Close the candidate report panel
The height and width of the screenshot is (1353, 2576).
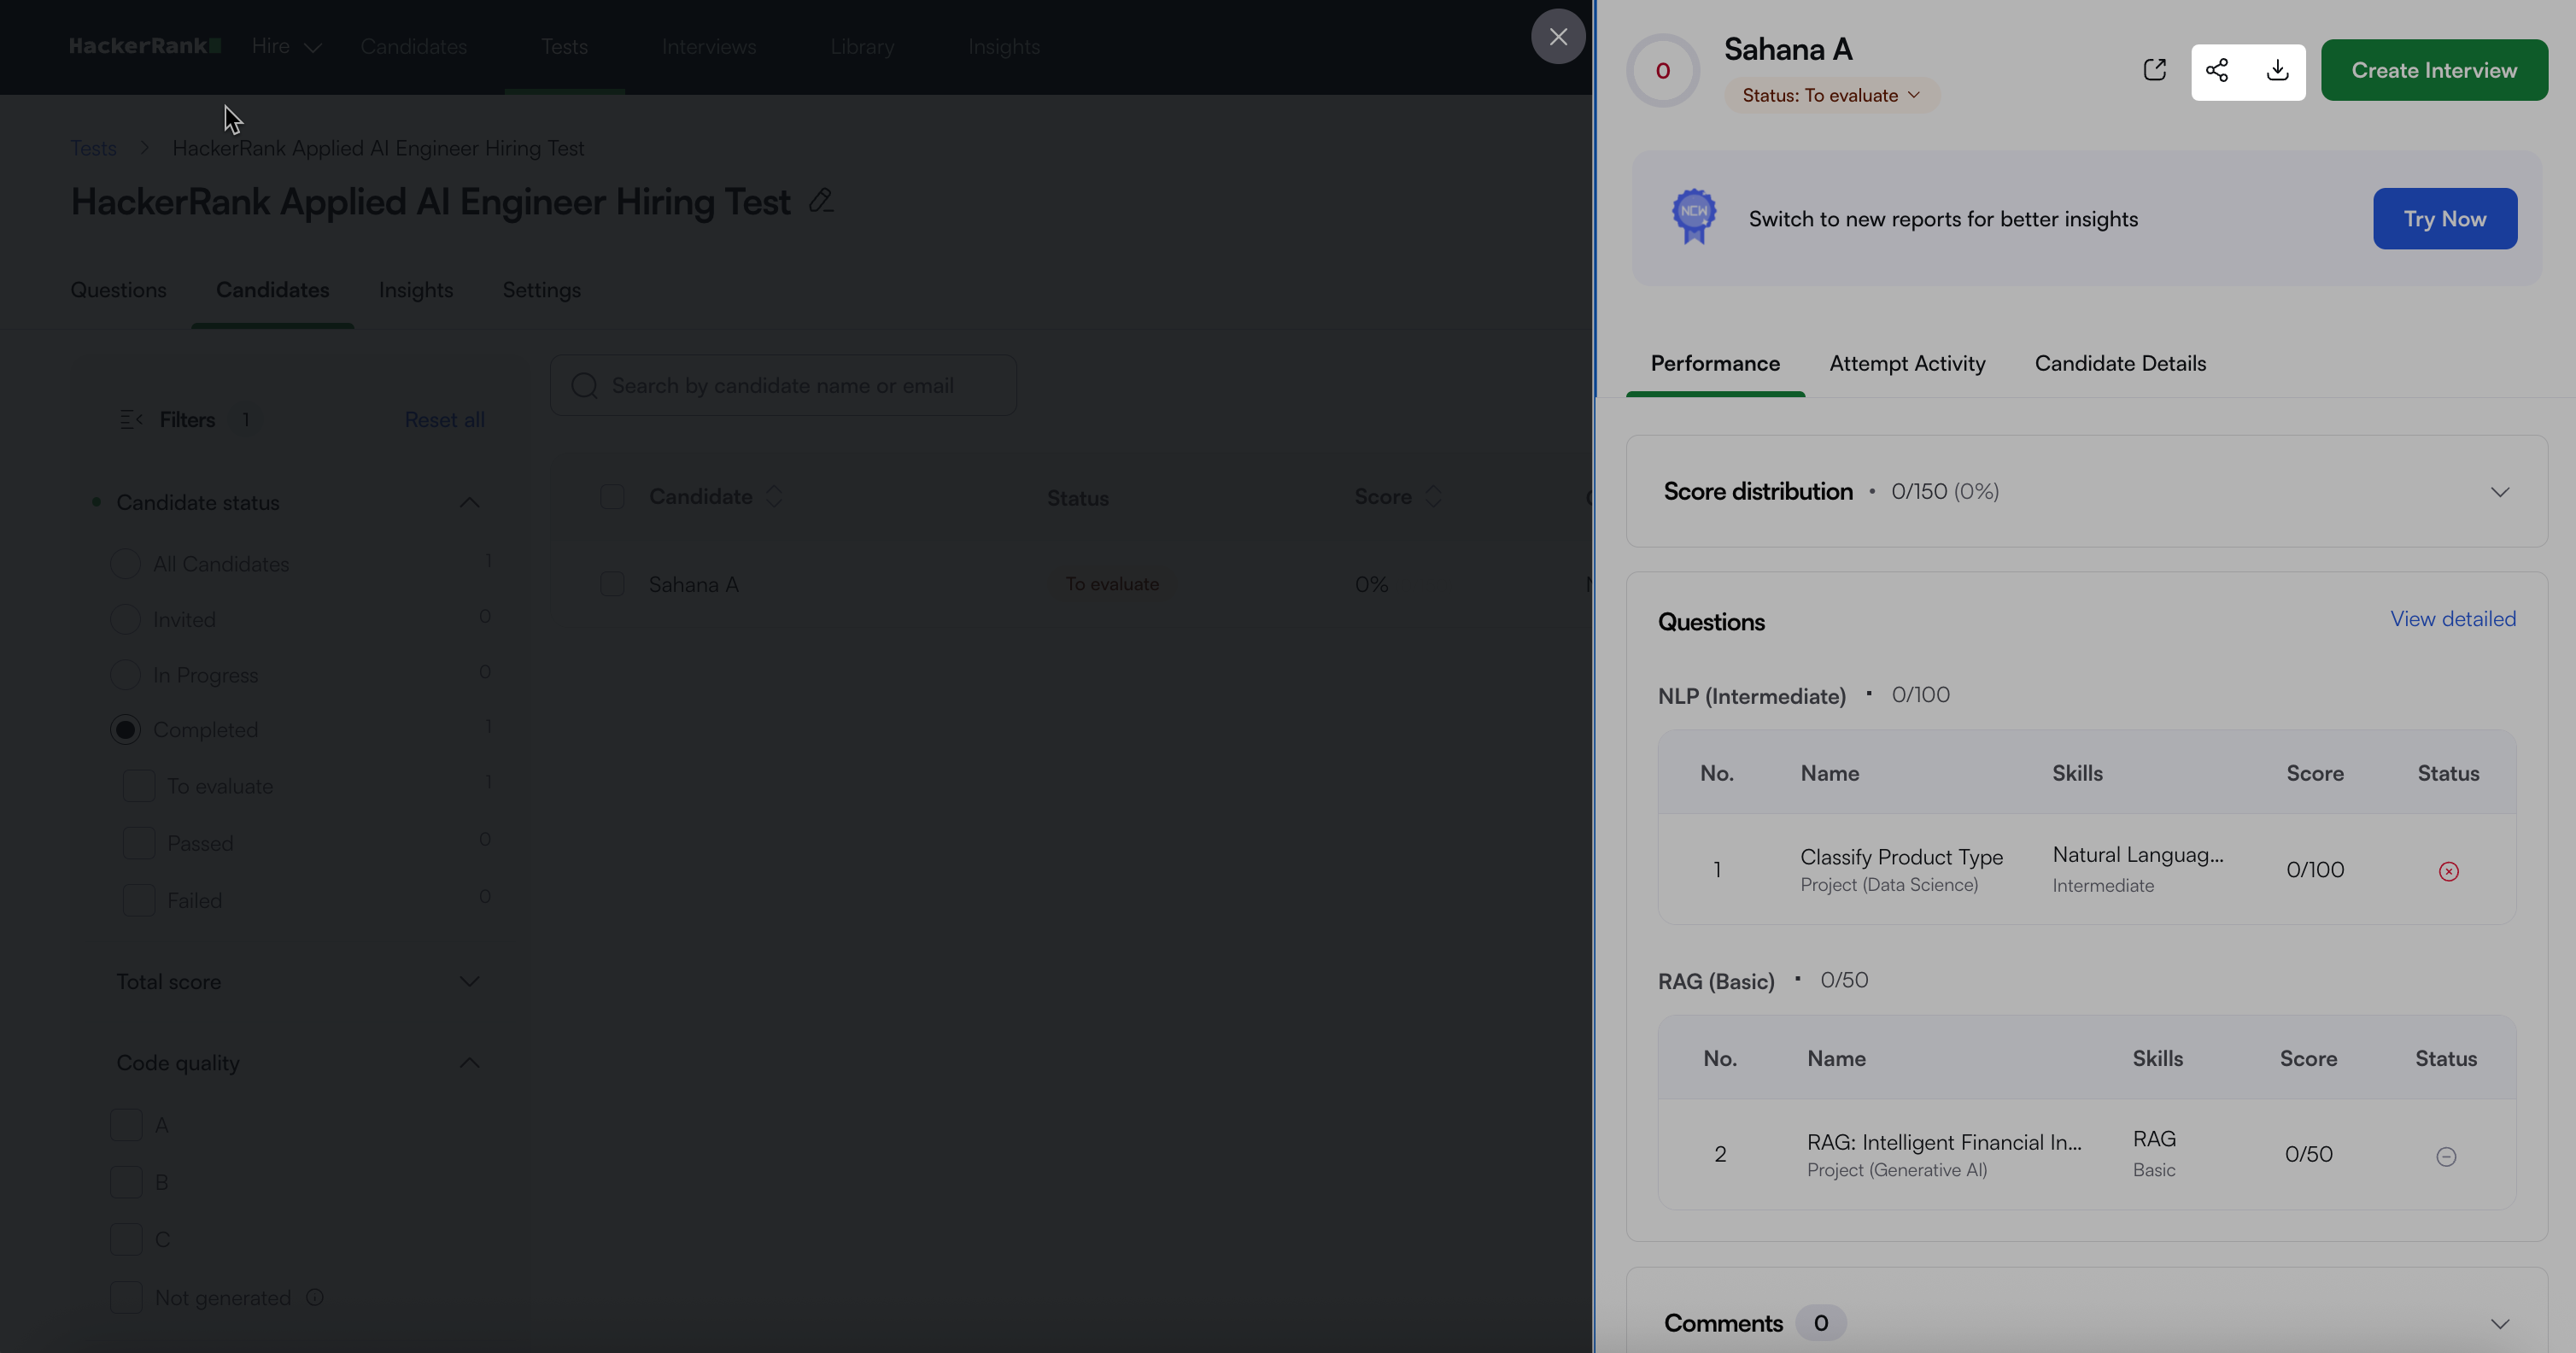point(1558,37)
